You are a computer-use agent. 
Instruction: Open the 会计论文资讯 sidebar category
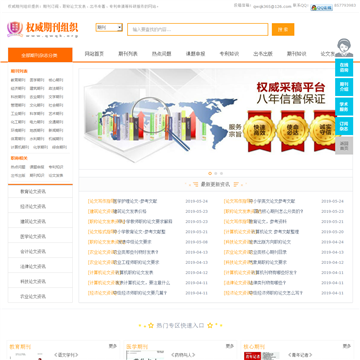click(40, 252)
